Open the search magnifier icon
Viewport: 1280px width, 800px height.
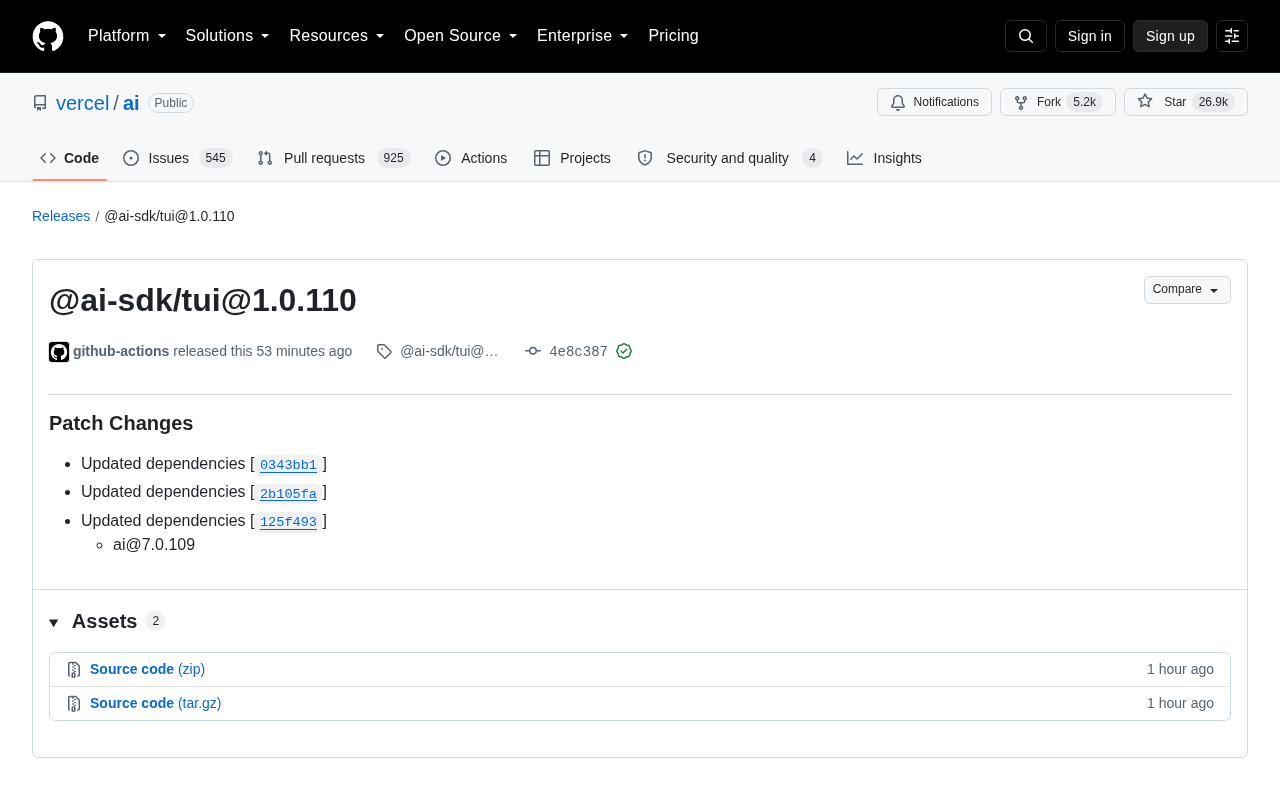point(1026,36)
